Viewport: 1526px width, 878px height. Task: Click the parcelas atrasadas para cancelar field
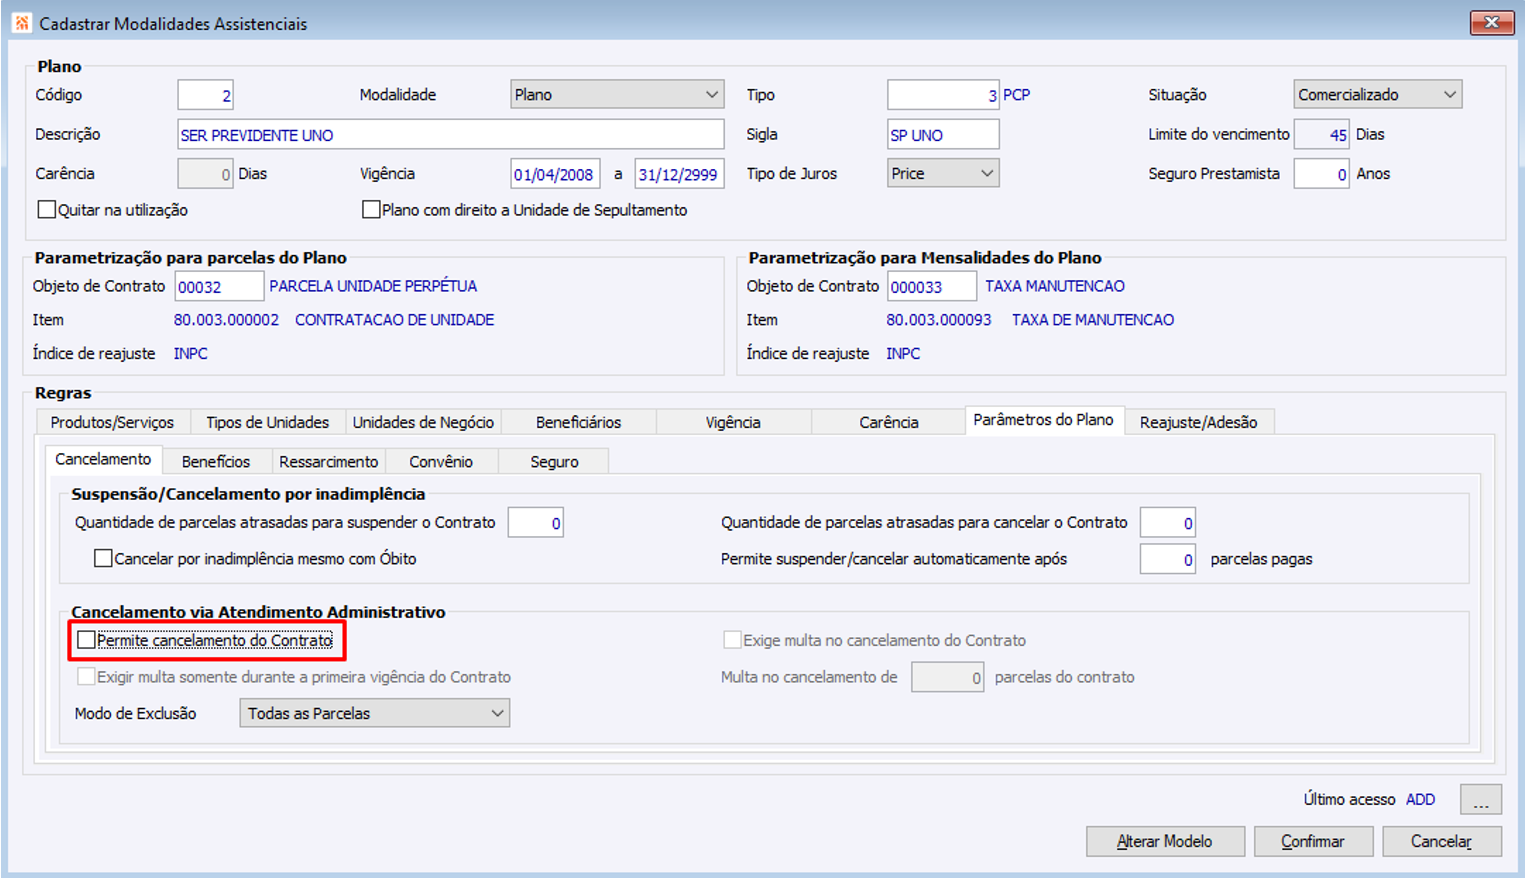(x=1167, y=522)
